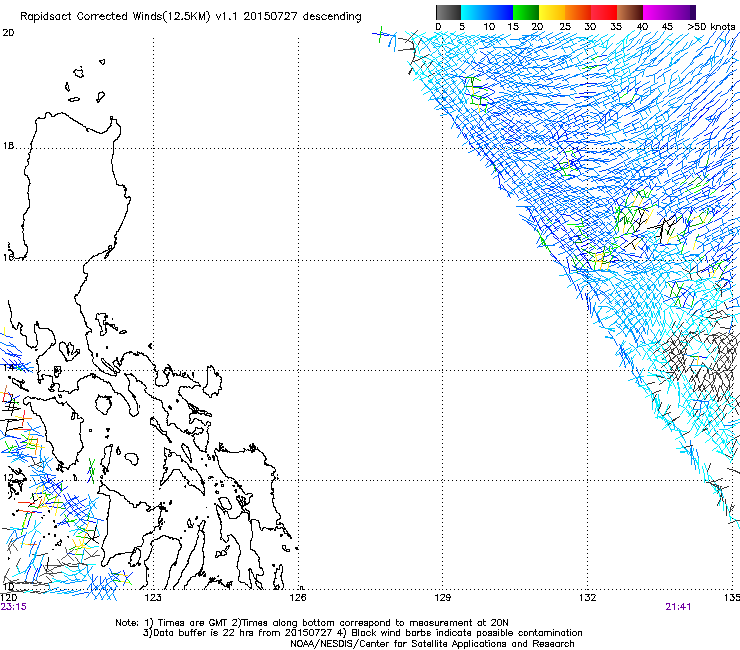Click the 123 longitude axis label
Screen dimensions: 740x650
pos(153,598)
